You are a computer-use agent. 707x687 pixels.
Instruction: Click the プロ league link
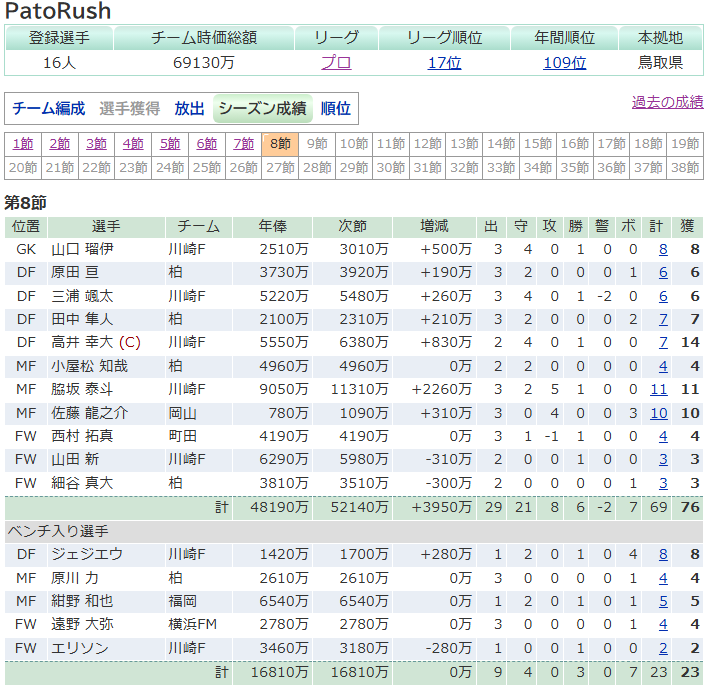point(336,63)
